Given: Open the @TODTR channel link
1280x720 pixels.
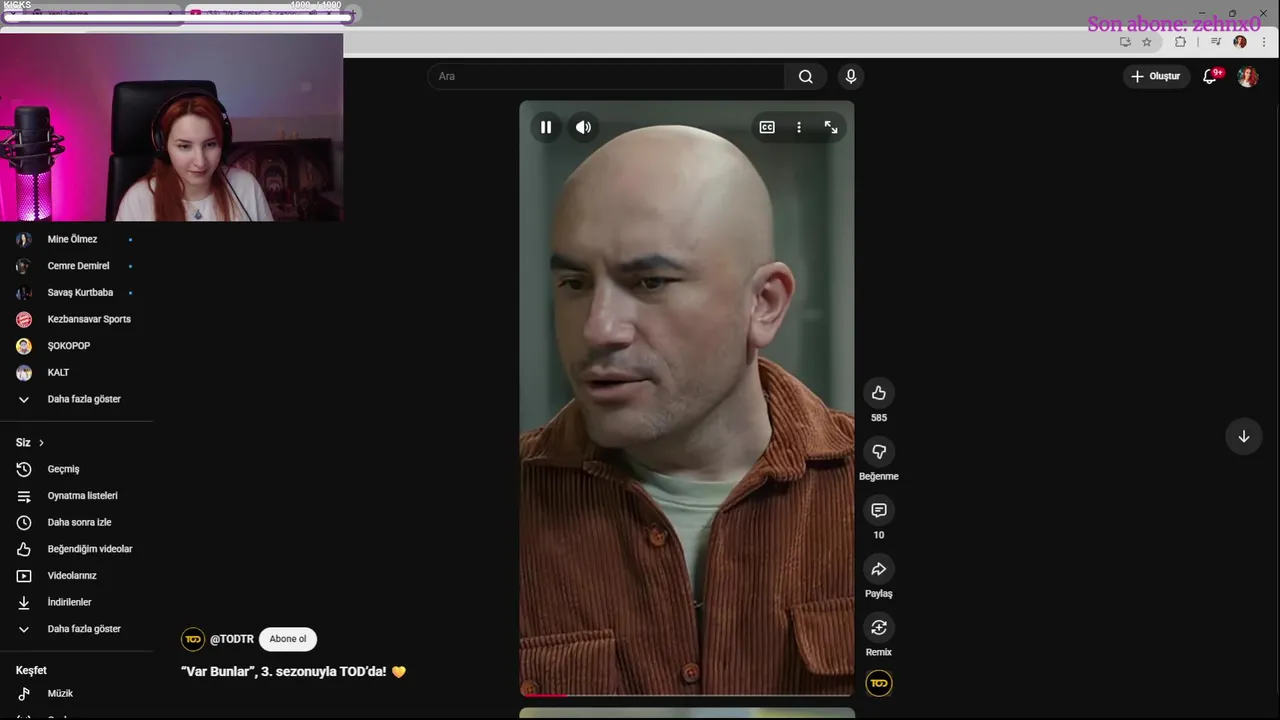Looking at the screenshot, I should pos(232,639).
